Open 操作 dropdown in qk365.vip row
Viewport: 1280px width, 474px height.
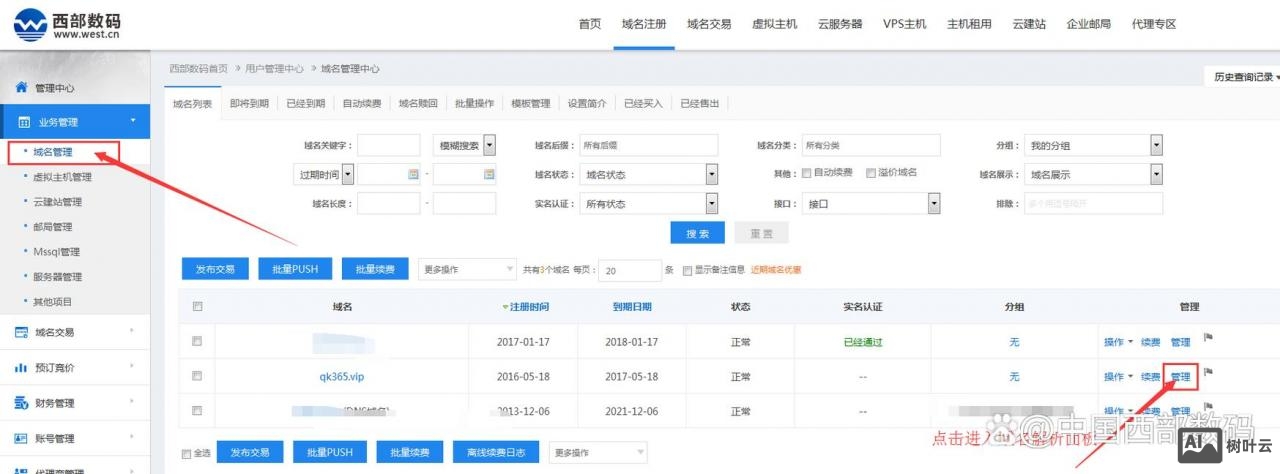tap(1118, 377)
